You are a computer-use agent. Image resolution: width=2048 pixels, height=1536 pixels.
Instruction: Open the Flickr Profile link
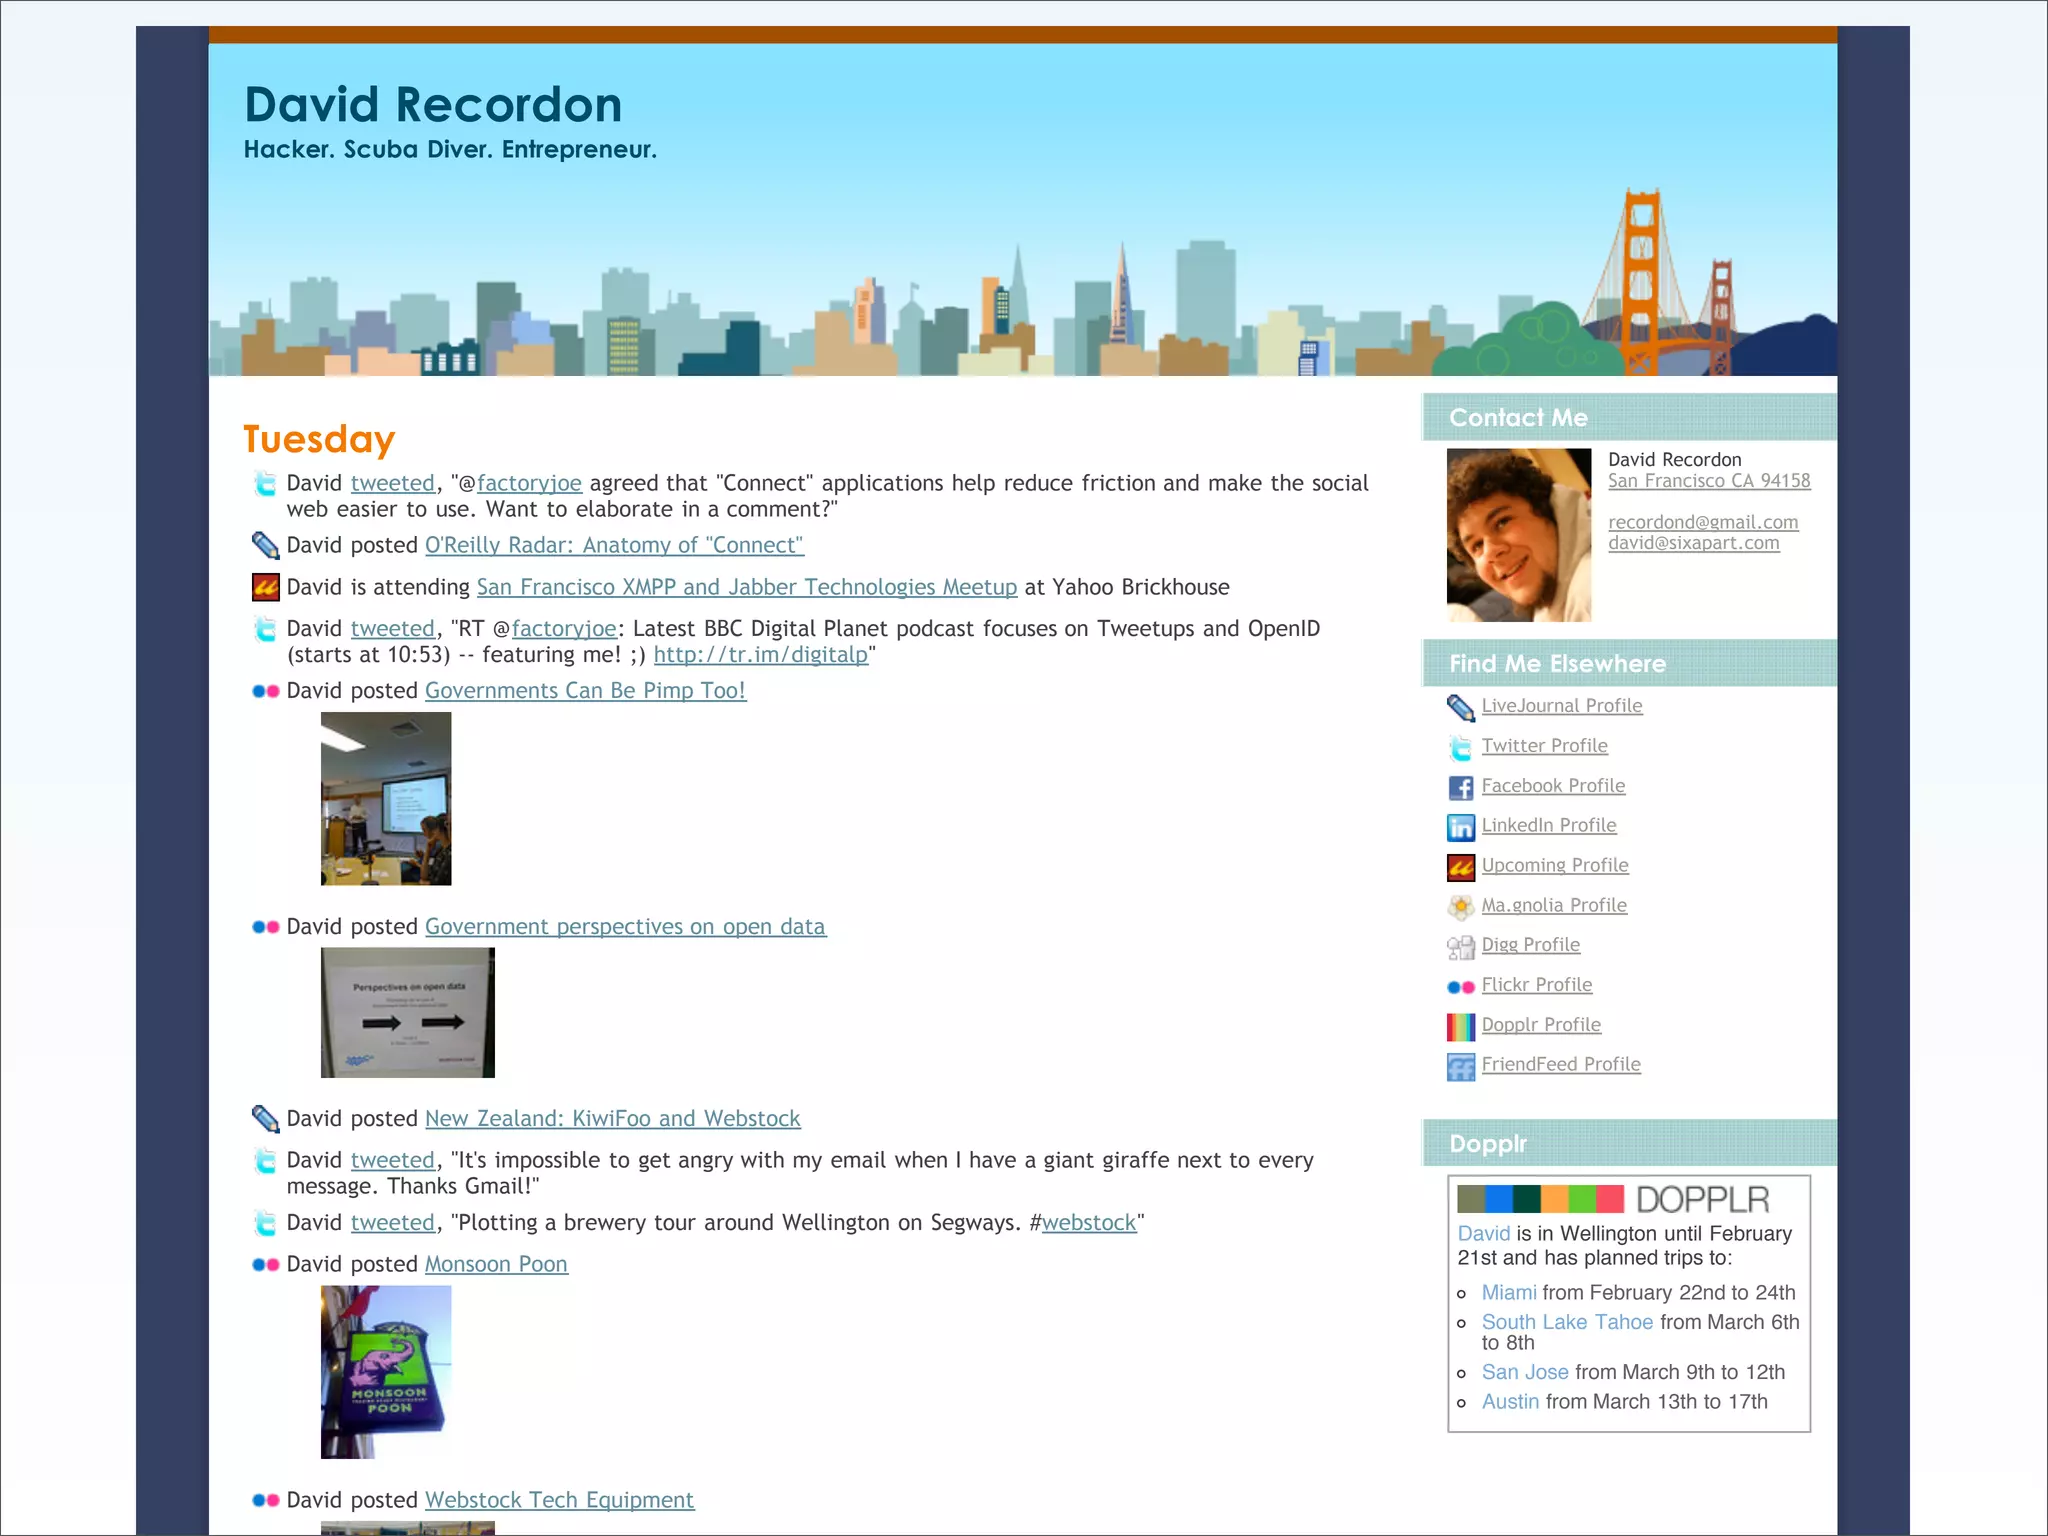pyautogui.click(x=1536, y=985)
